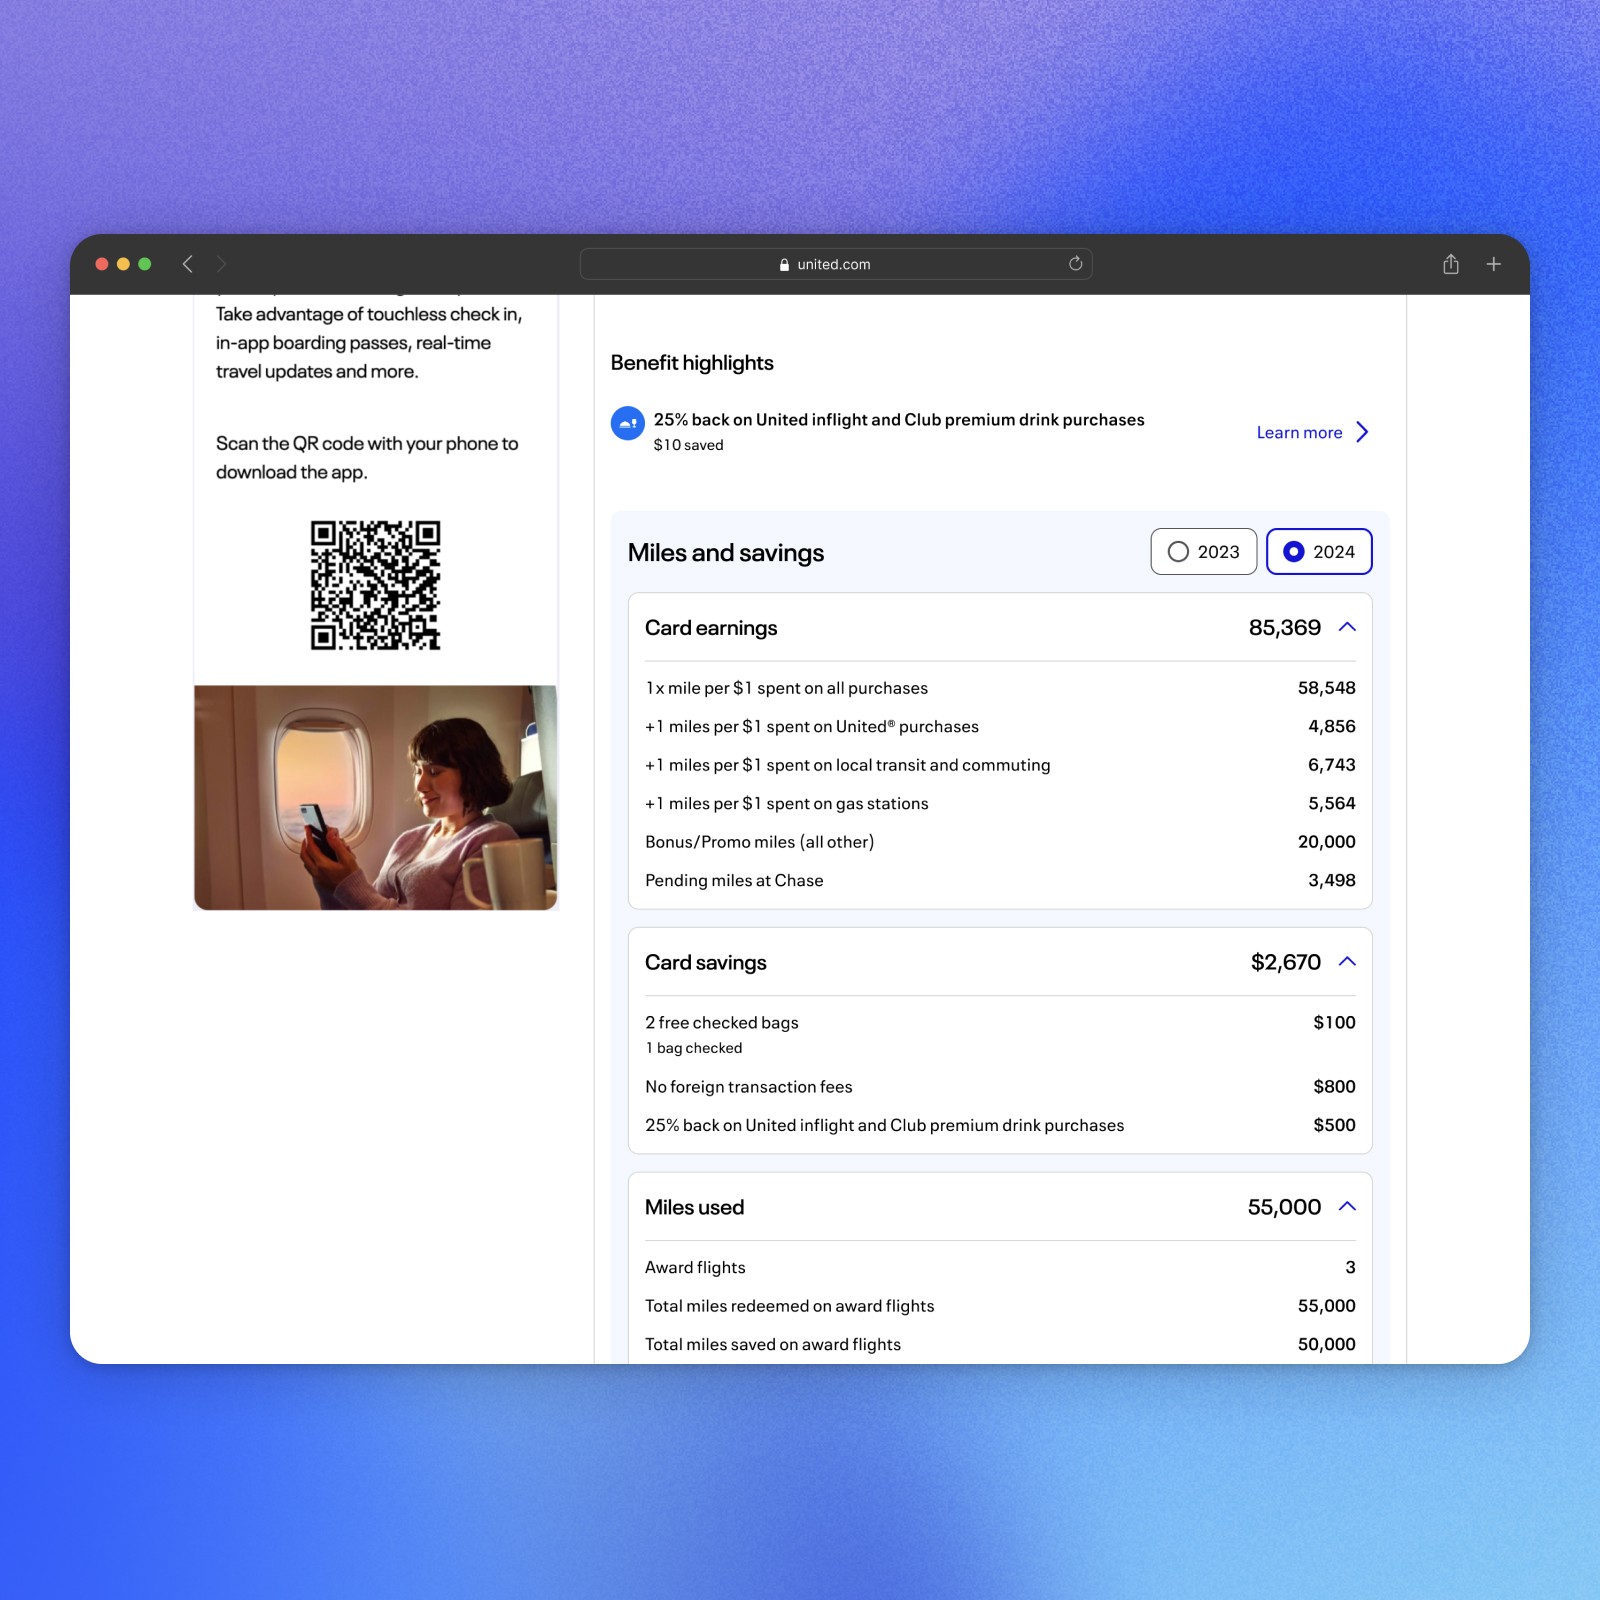The image size is (1600, 1600).
Task: Click the Card savings heading
Action: click(x=705, y=963)
